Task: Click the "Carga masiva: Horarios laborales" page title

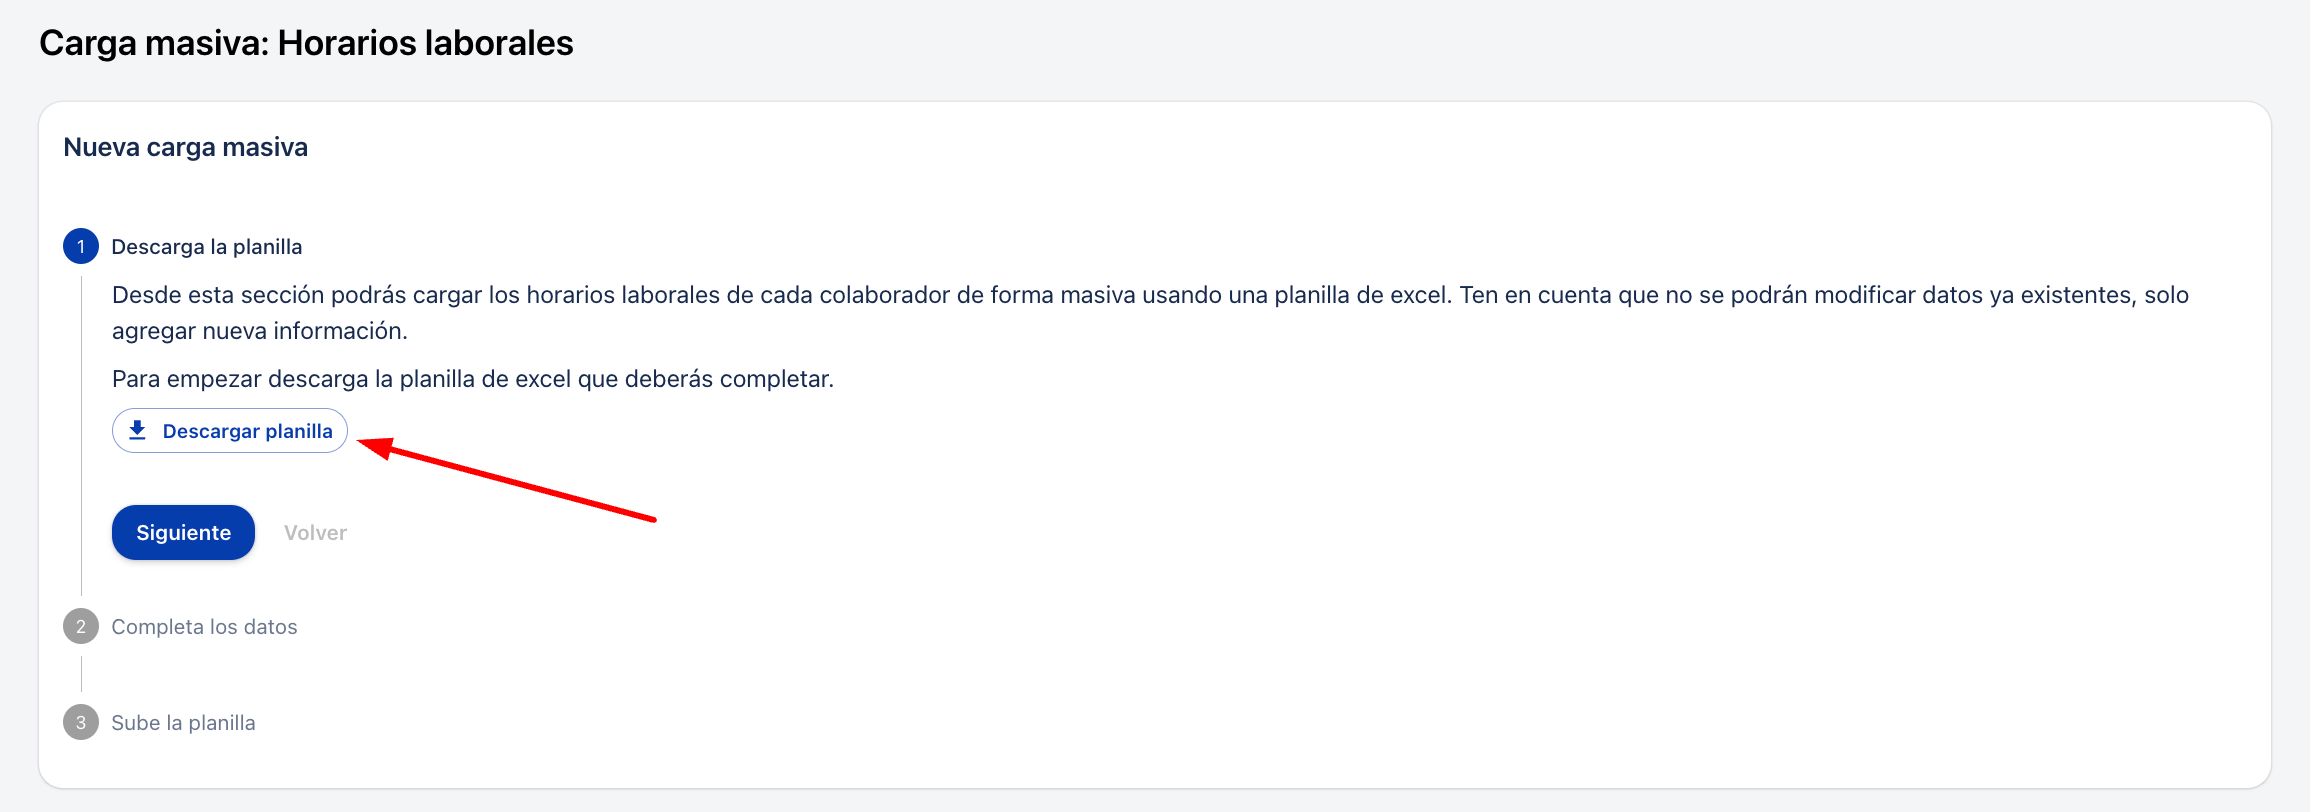Action: point(306,43)
